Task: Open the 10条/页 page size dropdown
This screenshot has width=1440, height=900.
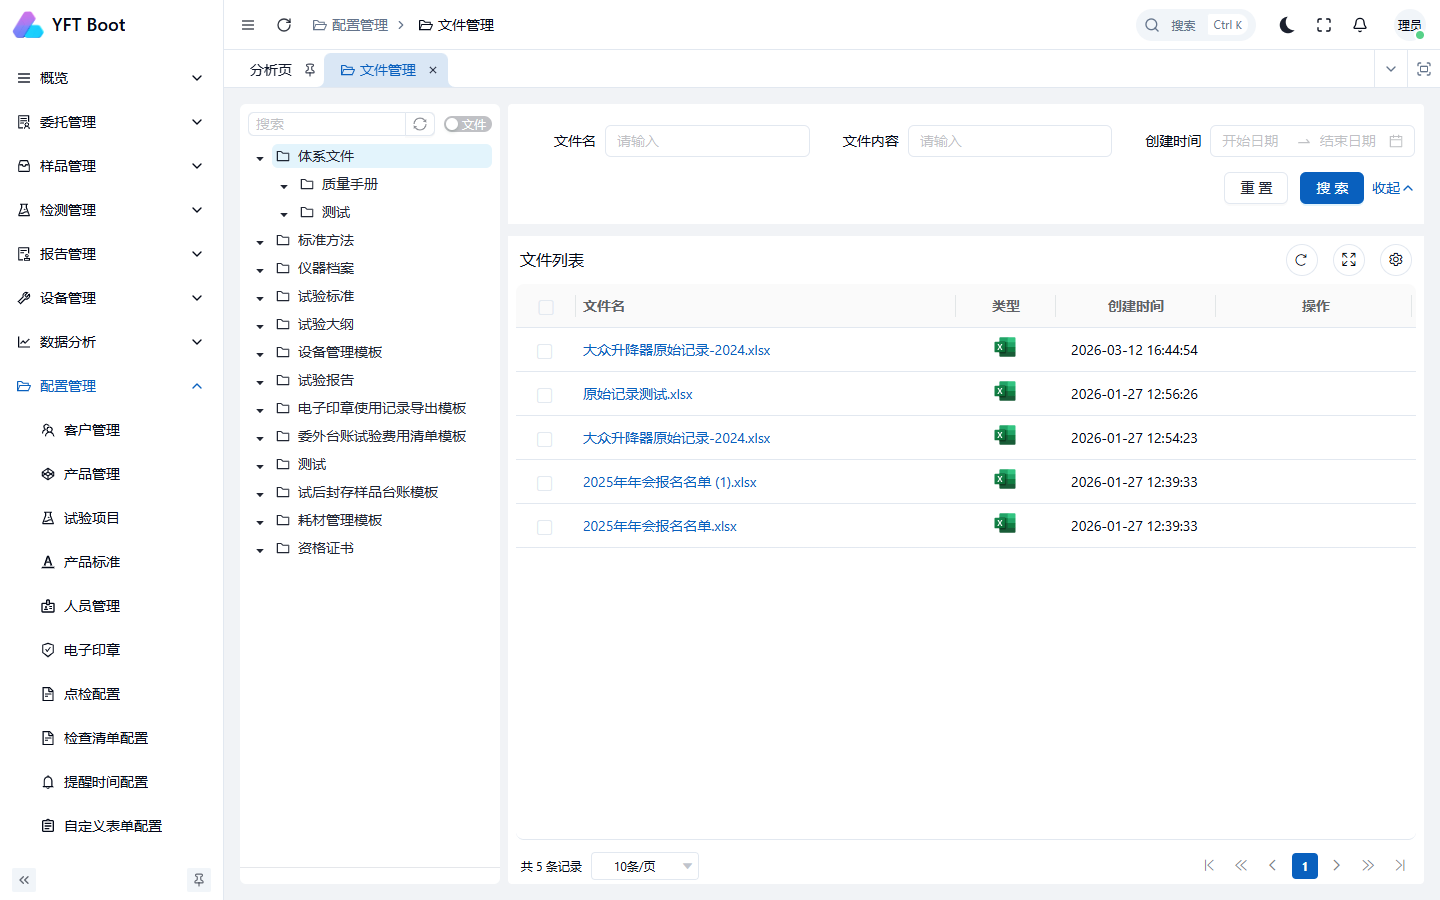Action: [x=645, y=866]
